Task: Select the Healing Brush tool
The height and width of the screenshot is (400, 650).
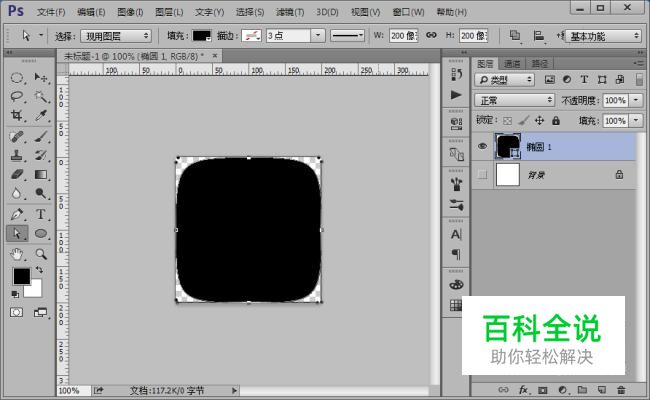Action: (x=17, y=136)
